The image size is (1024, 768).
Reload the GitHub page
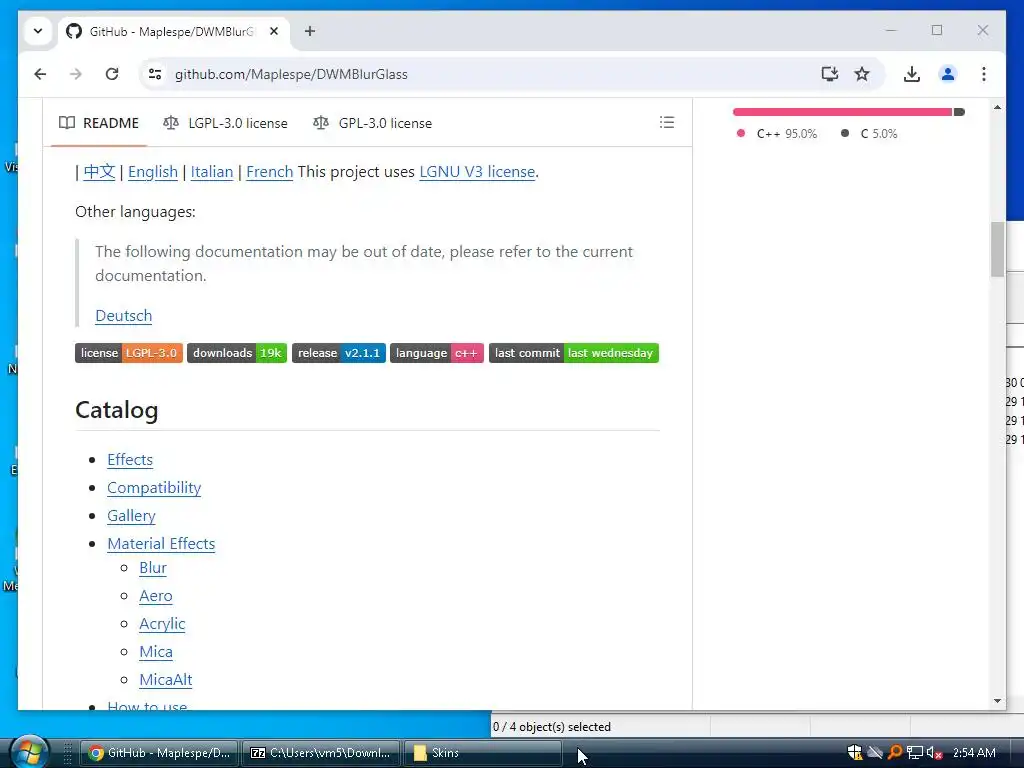point(112,74)
